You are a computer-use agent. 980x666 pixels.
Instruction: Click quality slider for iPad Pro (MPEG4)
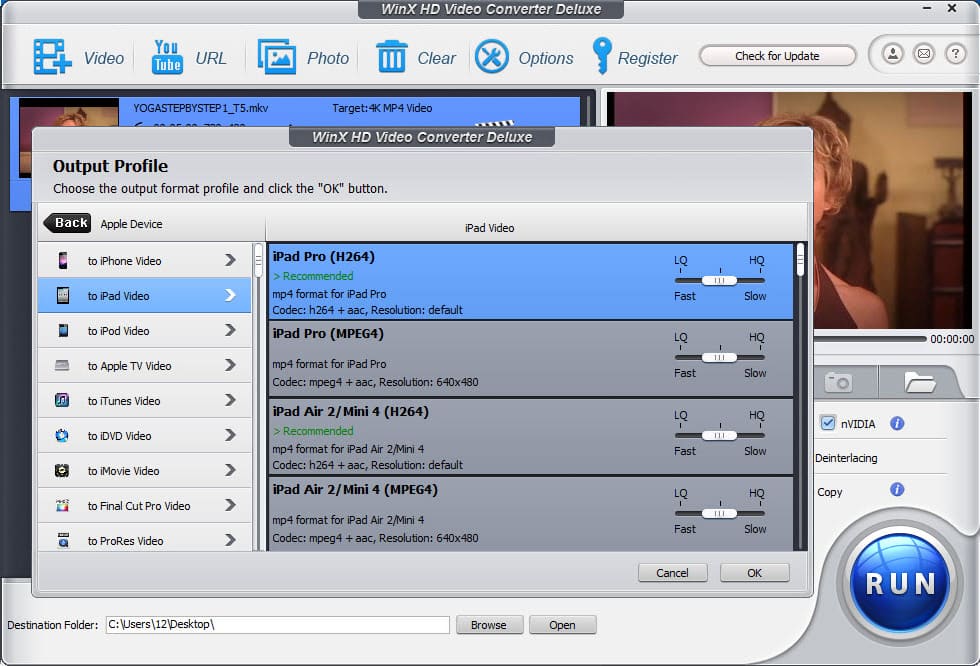(x=719, y=357)
